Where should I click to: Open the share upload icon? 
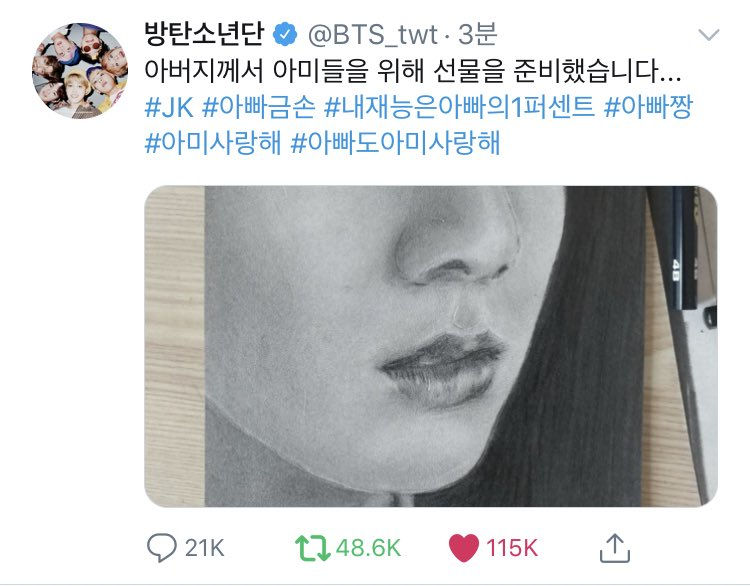(x=615, y=548)
